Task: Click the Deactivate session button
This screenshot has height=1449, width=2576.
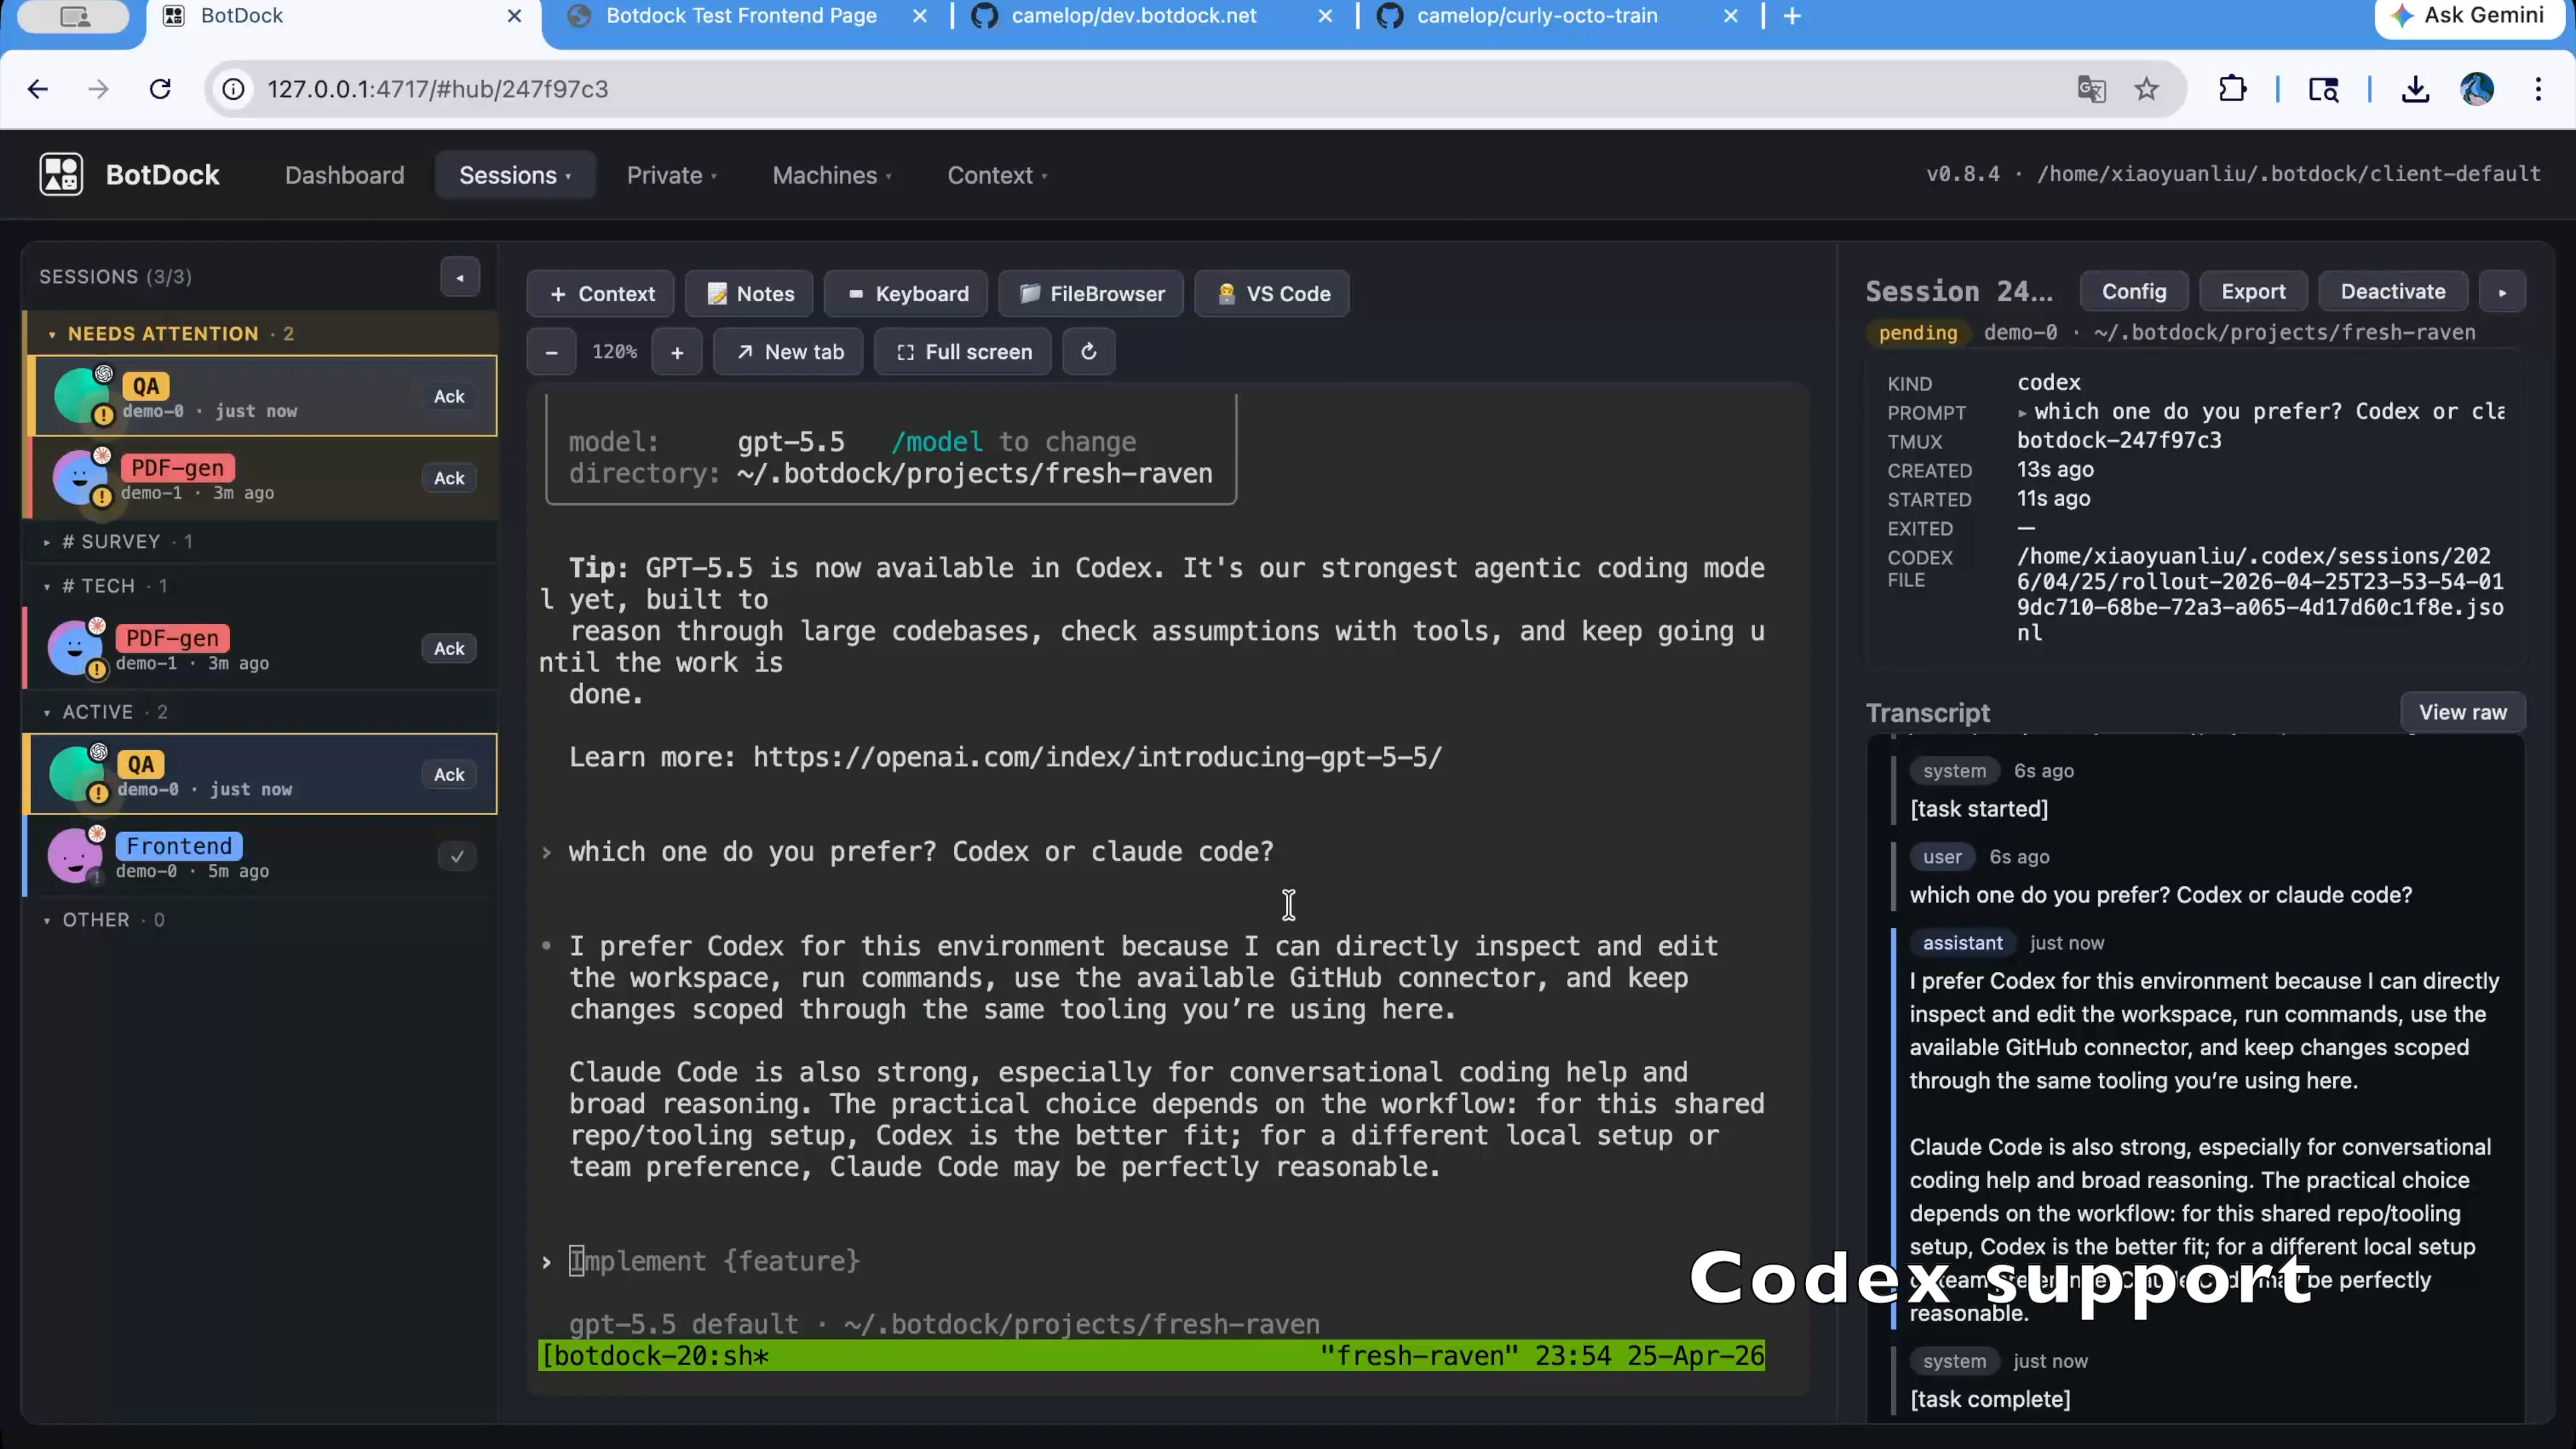Action: (2392, 291)
